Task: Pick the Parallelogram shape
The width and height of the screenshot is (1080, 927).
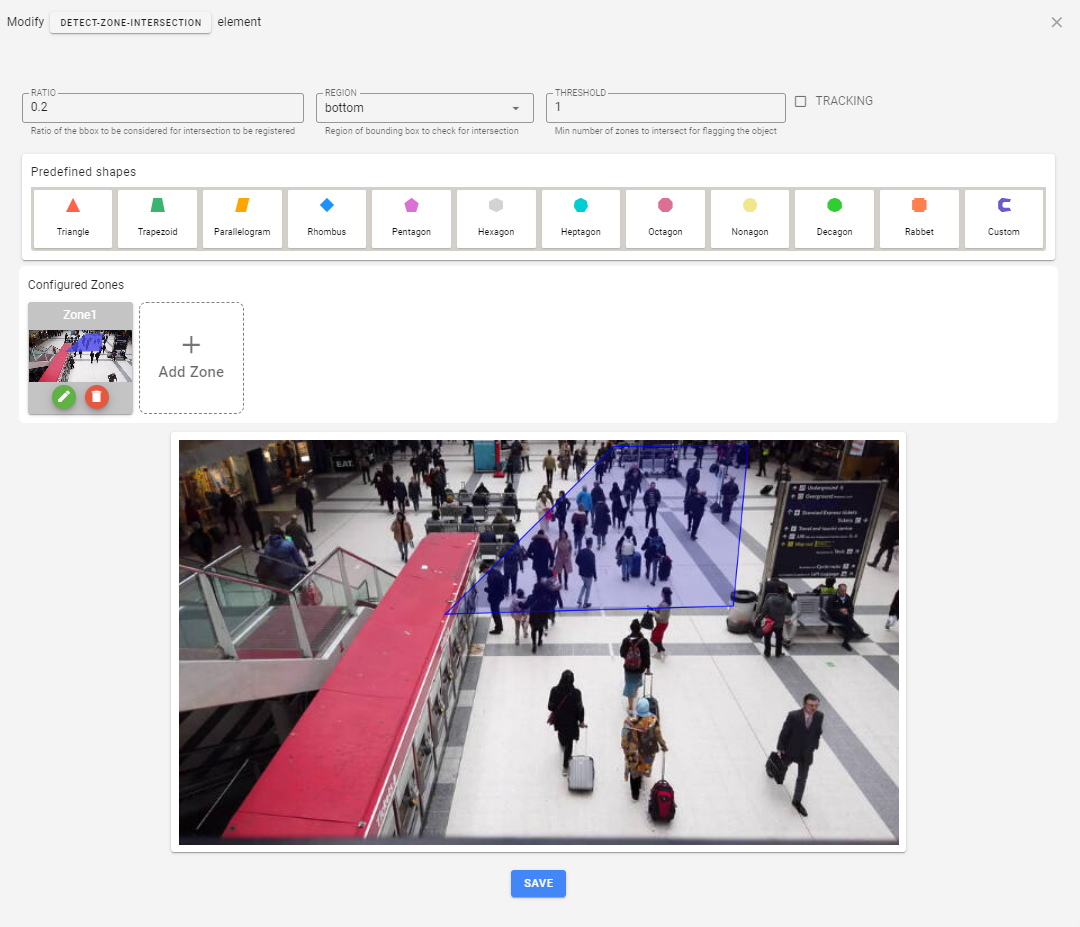Action: (242, 218)
